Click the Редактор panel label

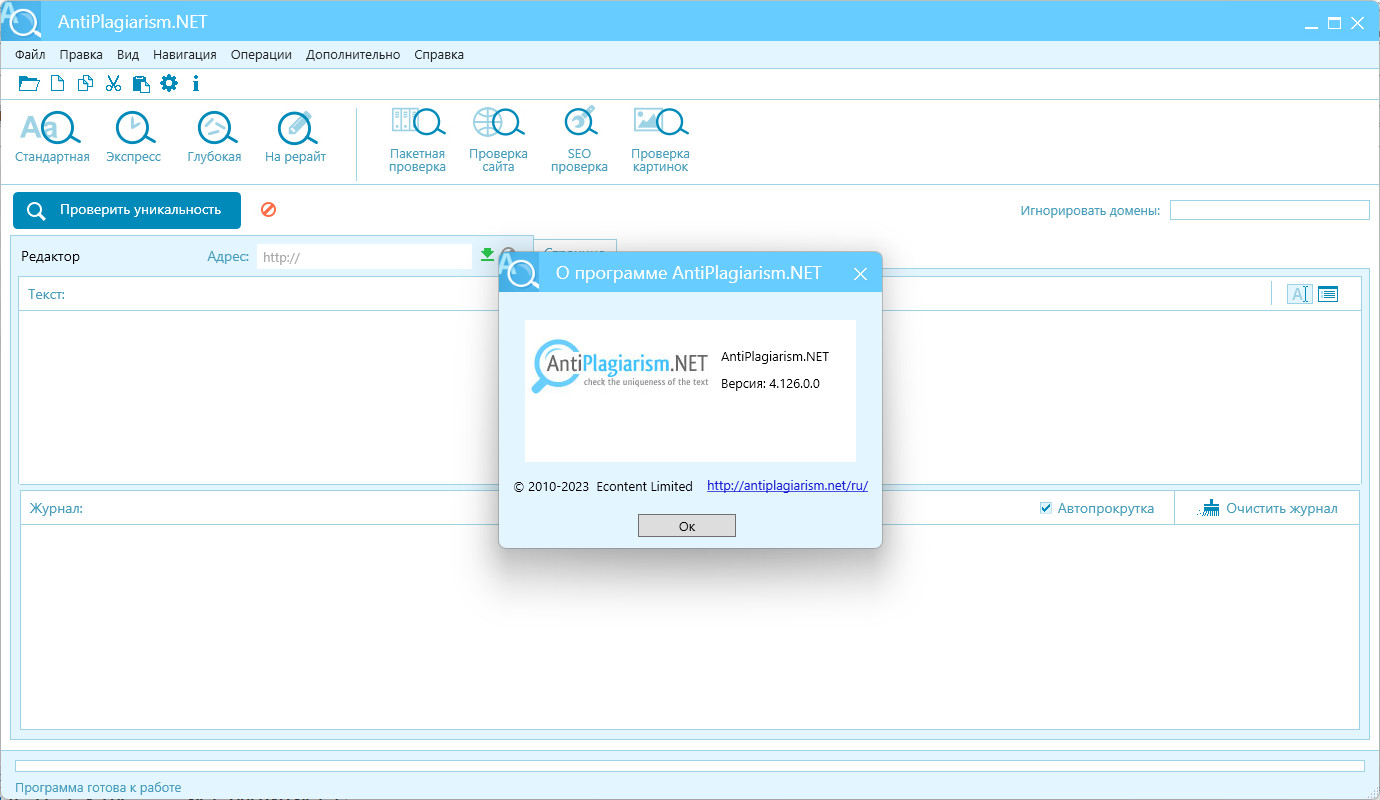coord(50,257)
